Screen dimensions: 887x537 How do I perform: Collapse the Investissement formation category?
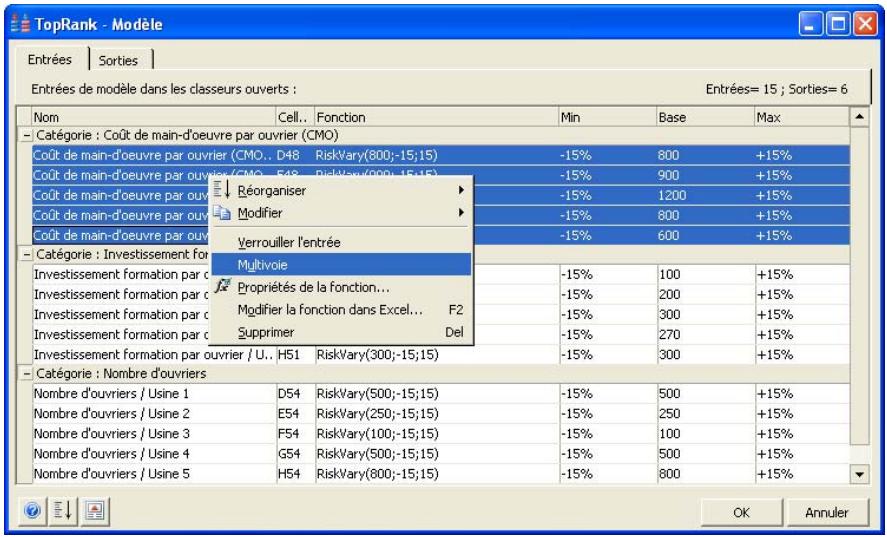click(26, 255)
